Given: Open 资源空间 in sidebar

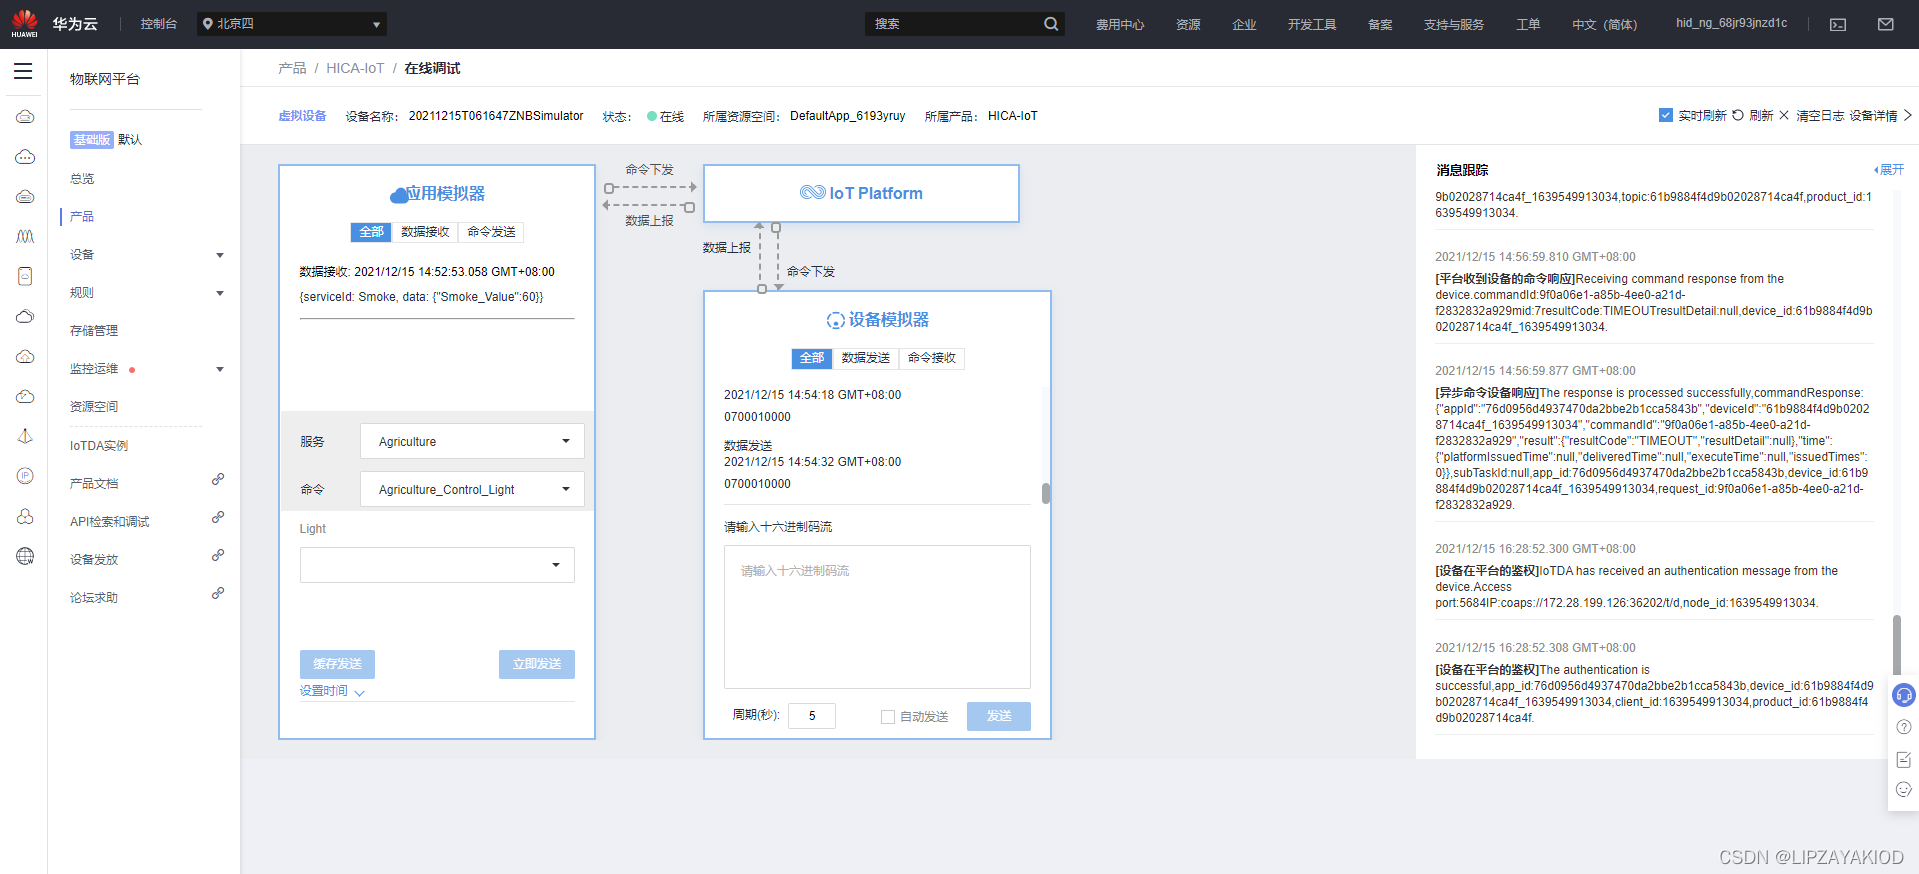Looking at the screenshot, I should [x=94, y=407].
